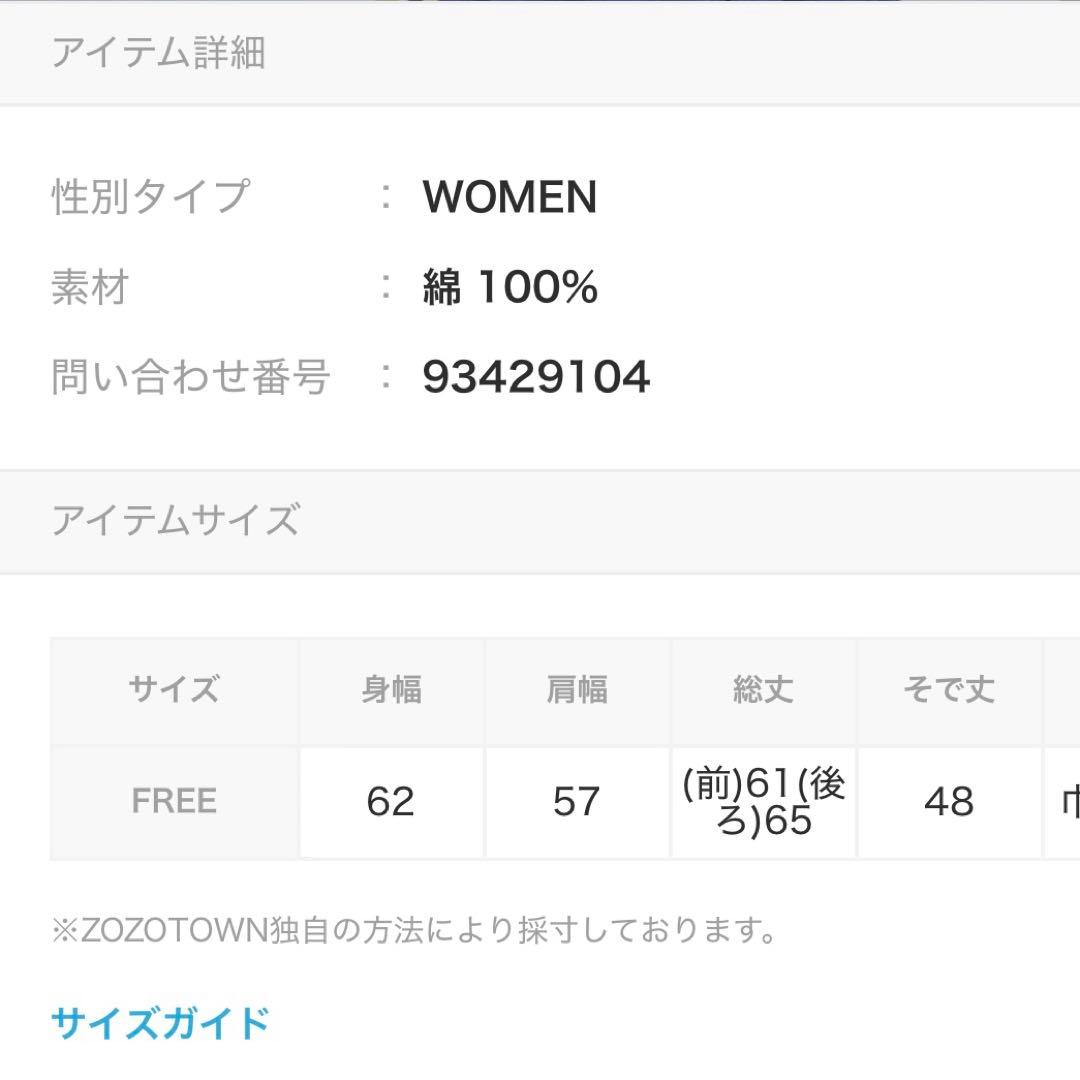Screen dimensions: 1080x1080
Task: Click the ZOZOTOWN measurement note text
Action: (x=414, y=932)
